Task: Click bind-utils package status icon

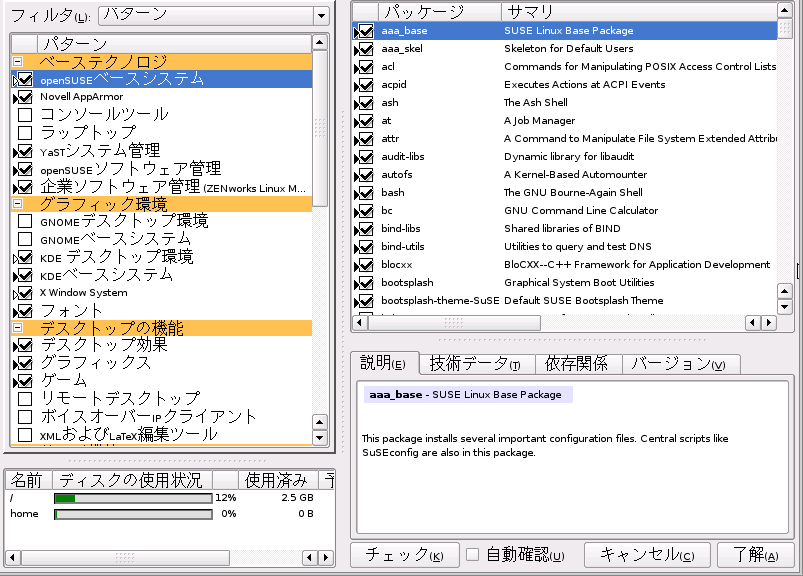Action: click(x=364, y=247)
